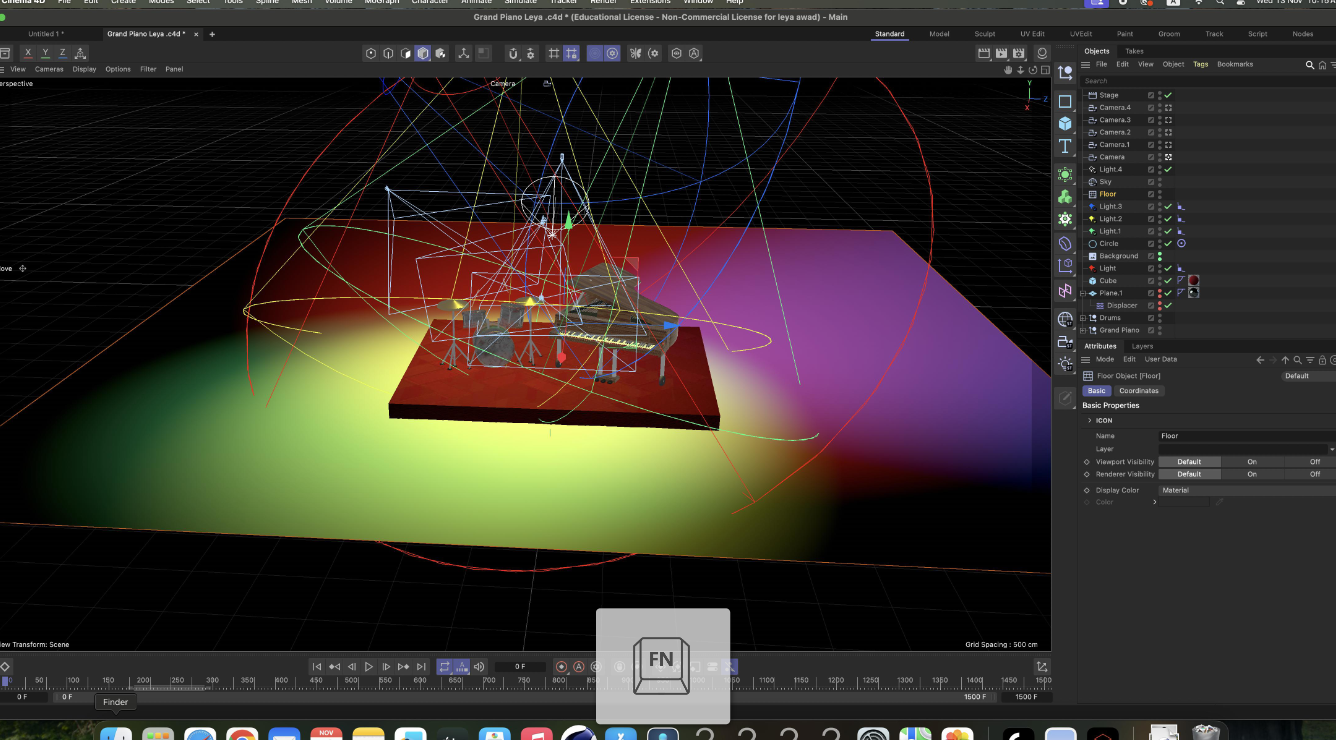Switch to the Layers tab

(1142, 346)
